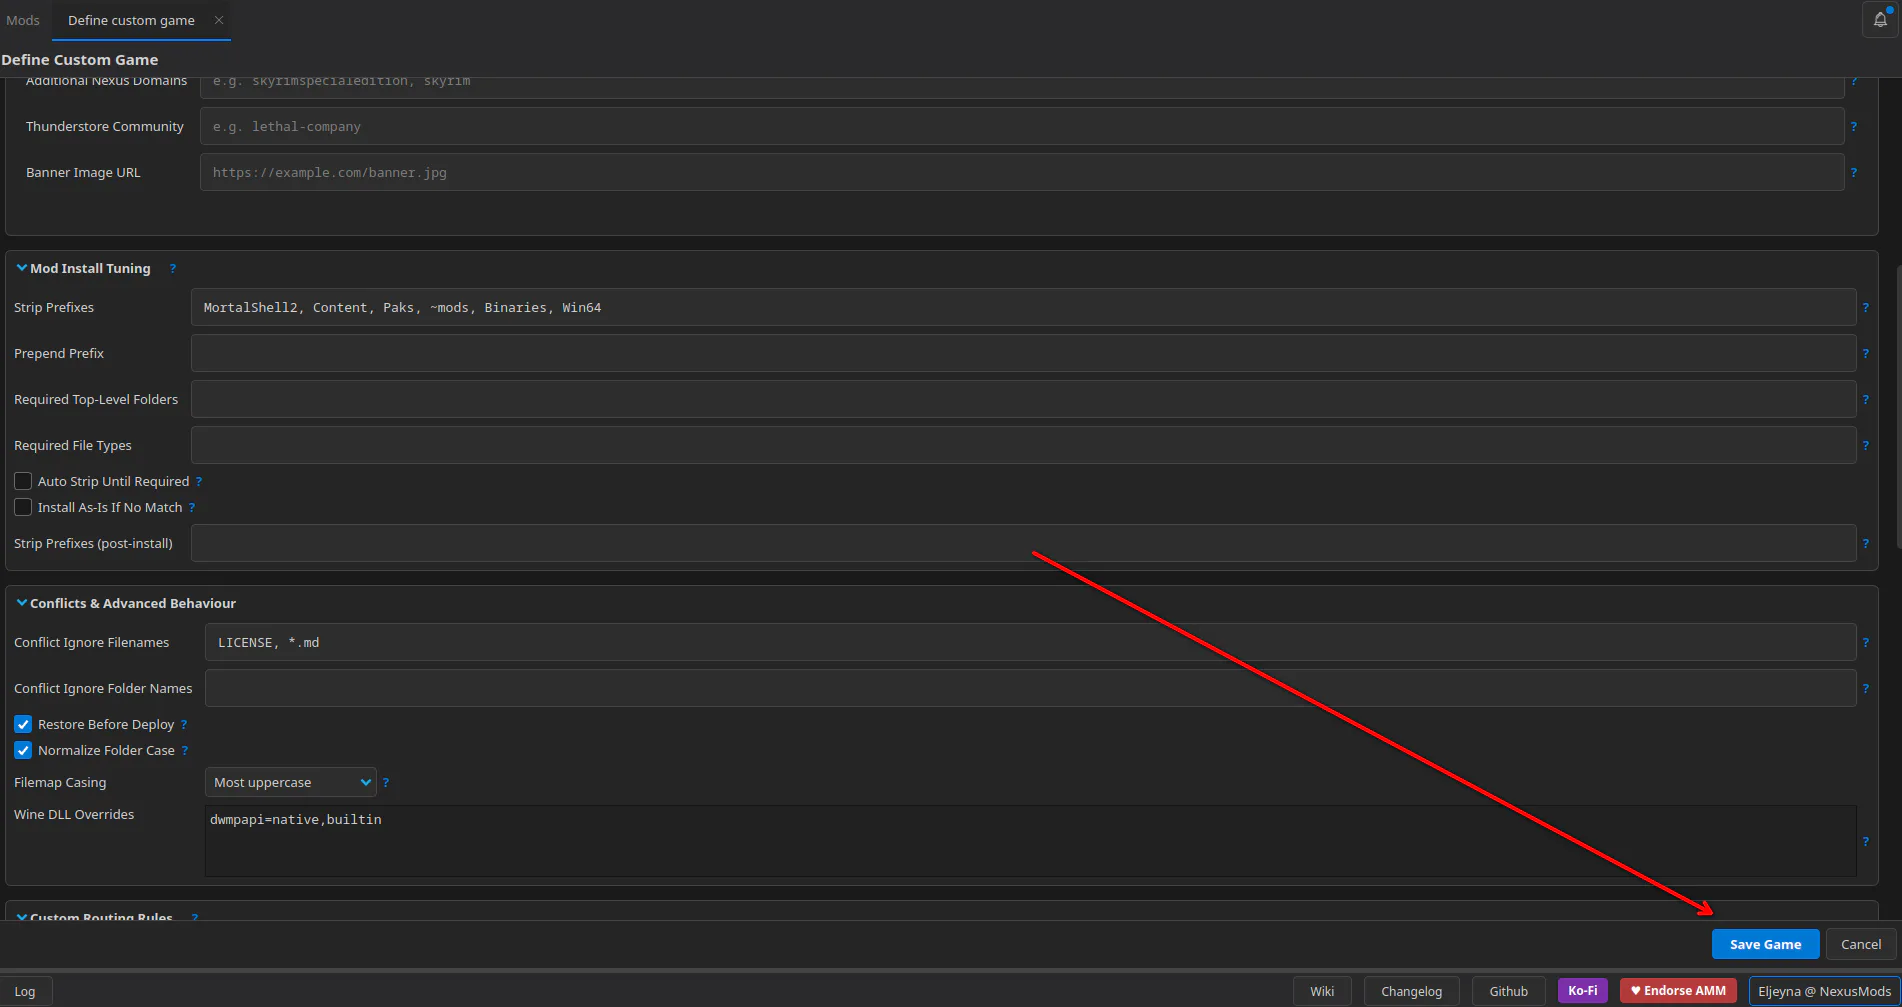Show help for Restore Before Deploy
1902x1007 pixels.
tap(184, 725)
